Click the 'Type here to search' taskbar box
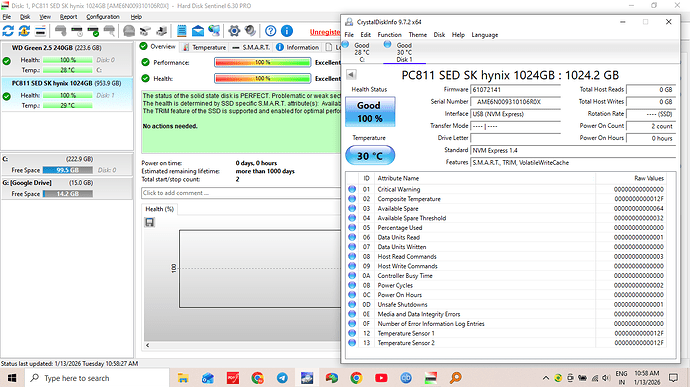690x387 pixels. [x=97, y=378]
